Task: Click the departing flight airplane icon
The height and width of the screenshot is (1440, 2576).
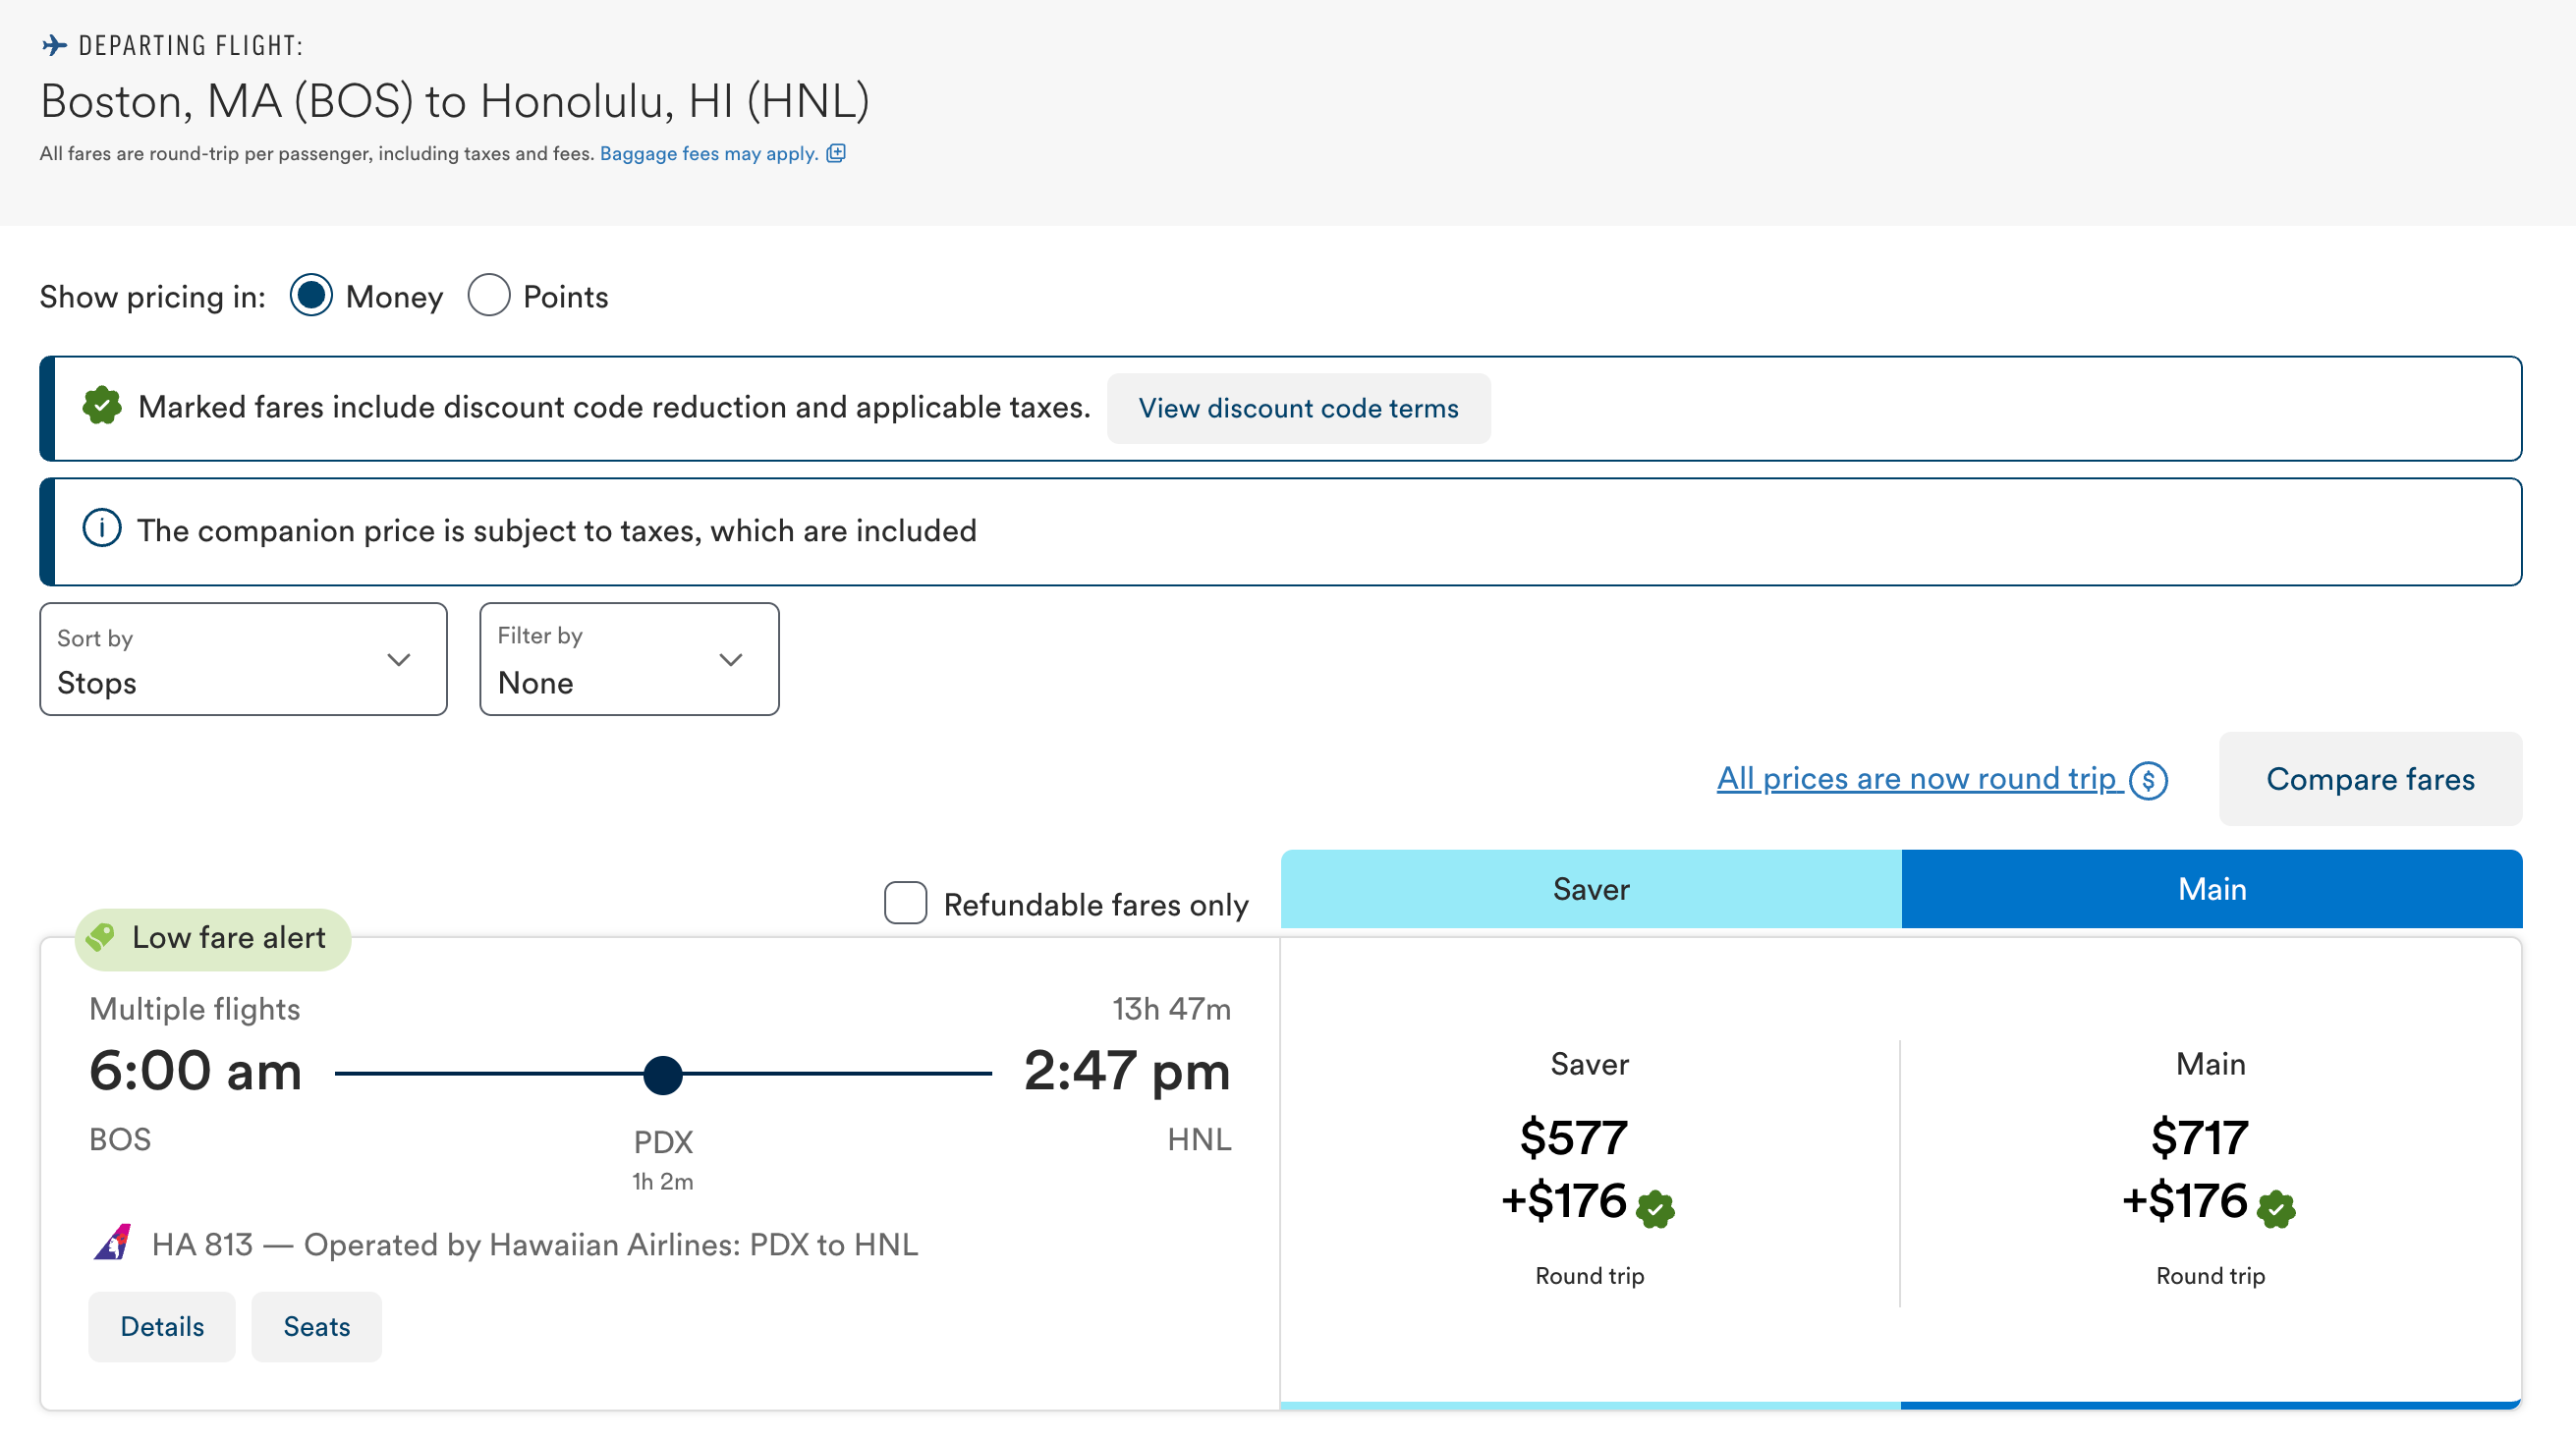Action: pyautogui.click(x=54, y=45)
